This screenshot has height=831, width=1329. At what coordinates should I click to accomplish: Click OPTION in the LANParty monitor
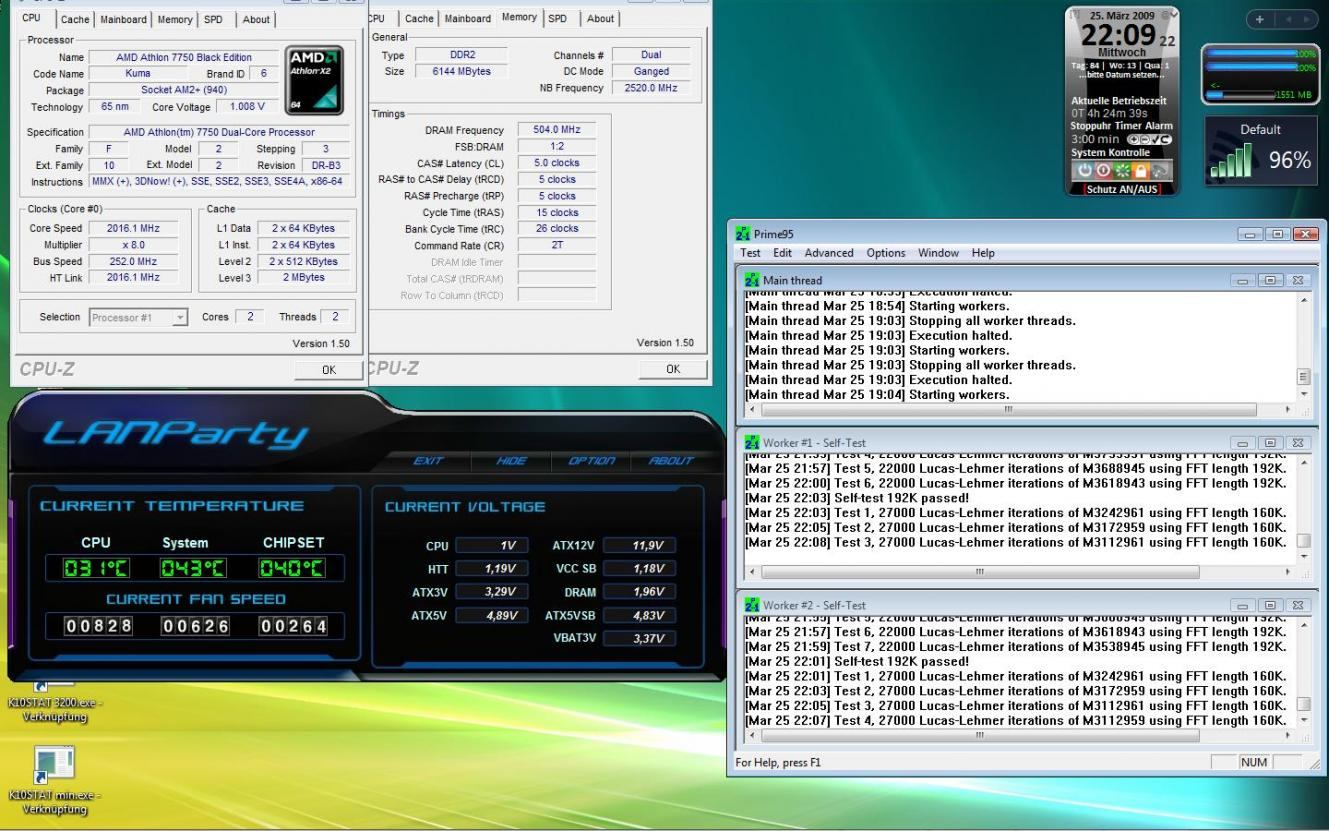tap(590, 460)
